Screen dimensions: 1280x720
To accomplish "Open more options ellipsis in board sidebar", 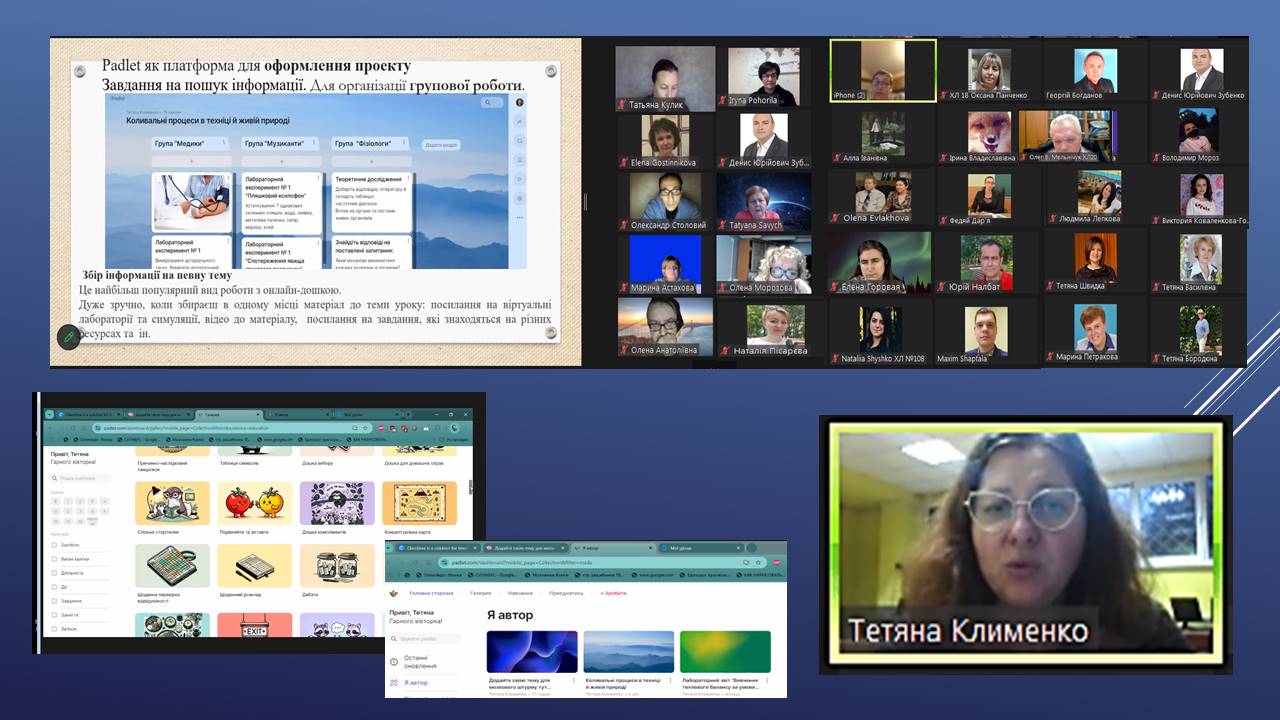I will [x=519, y=218].
